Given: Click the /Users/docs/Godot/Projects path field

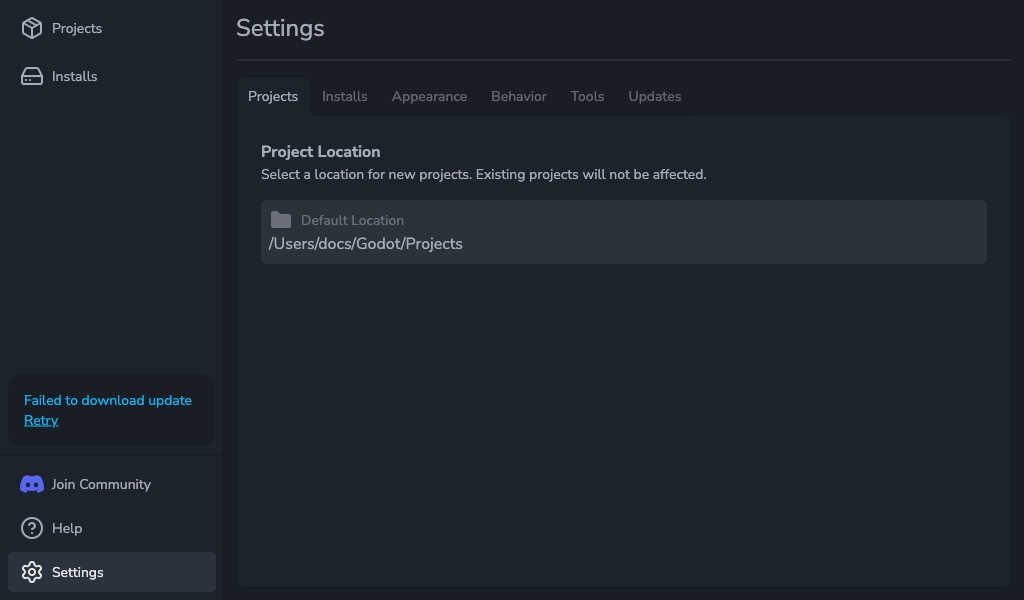Looking at the screenshot, I should [366, 244].
